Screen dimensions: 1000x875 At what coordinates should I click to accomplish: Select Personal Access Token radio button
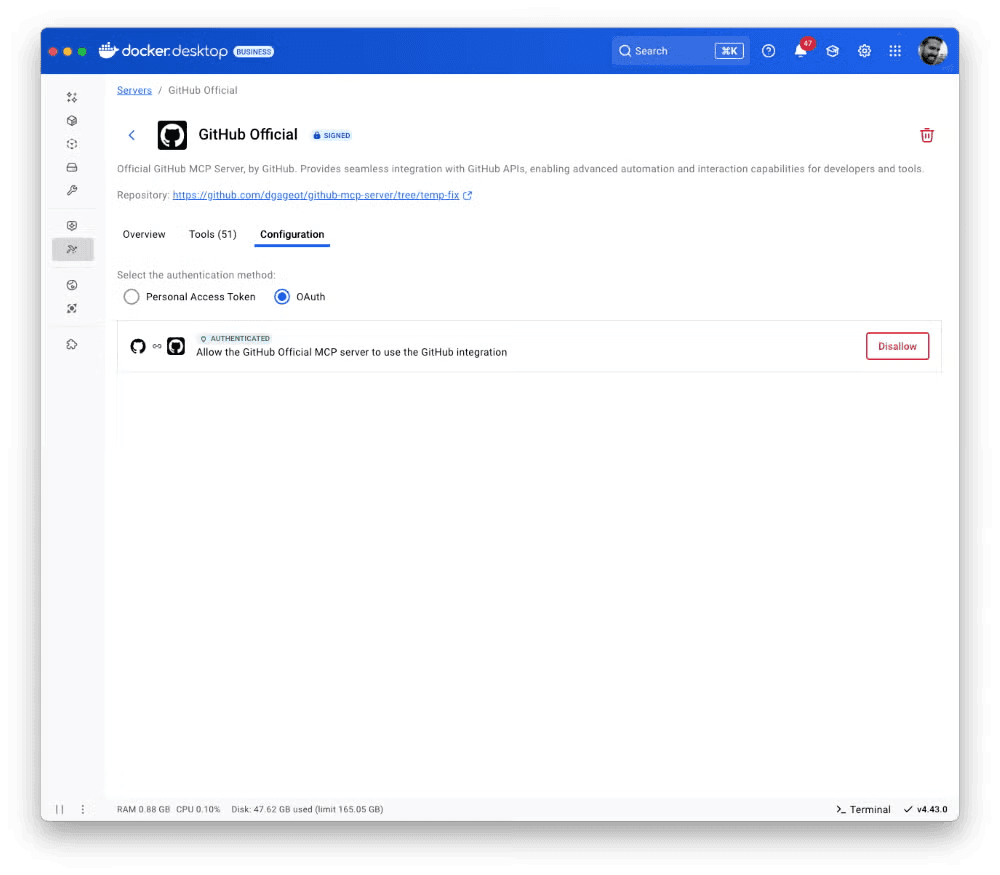(x=131, y=297)
